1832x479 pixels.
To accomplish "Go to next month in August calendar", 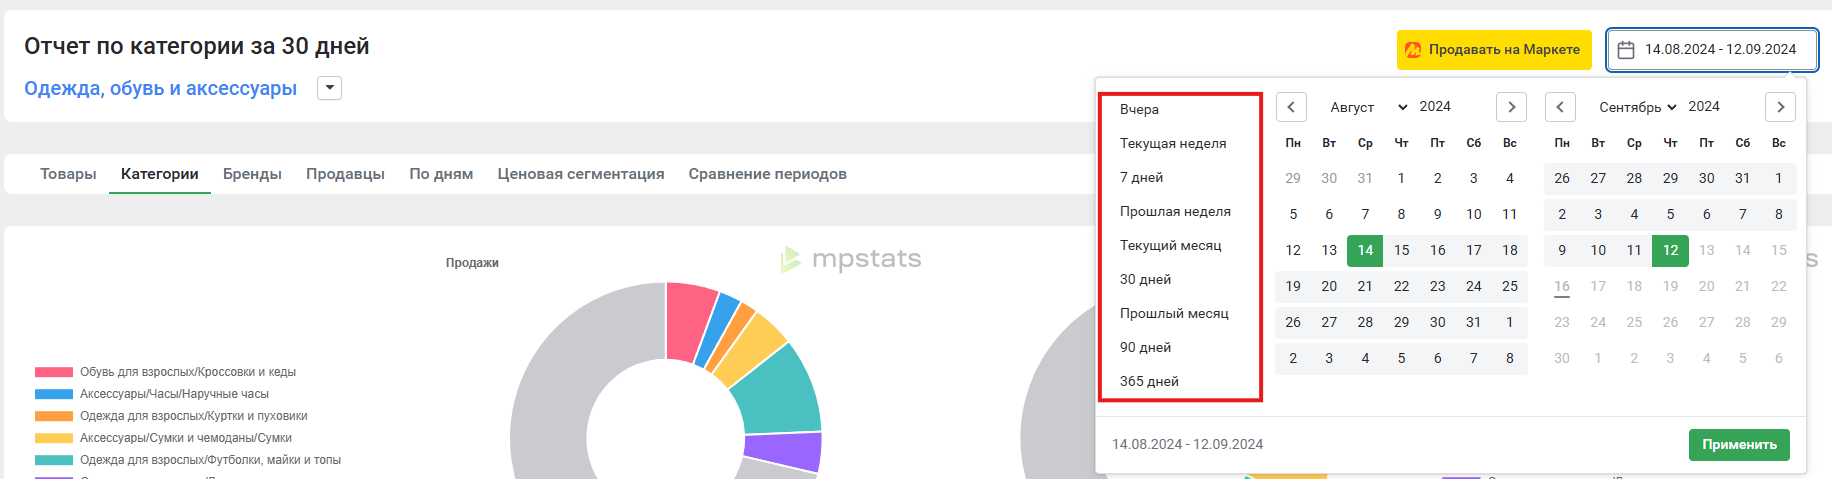I will click(1511, 107).
